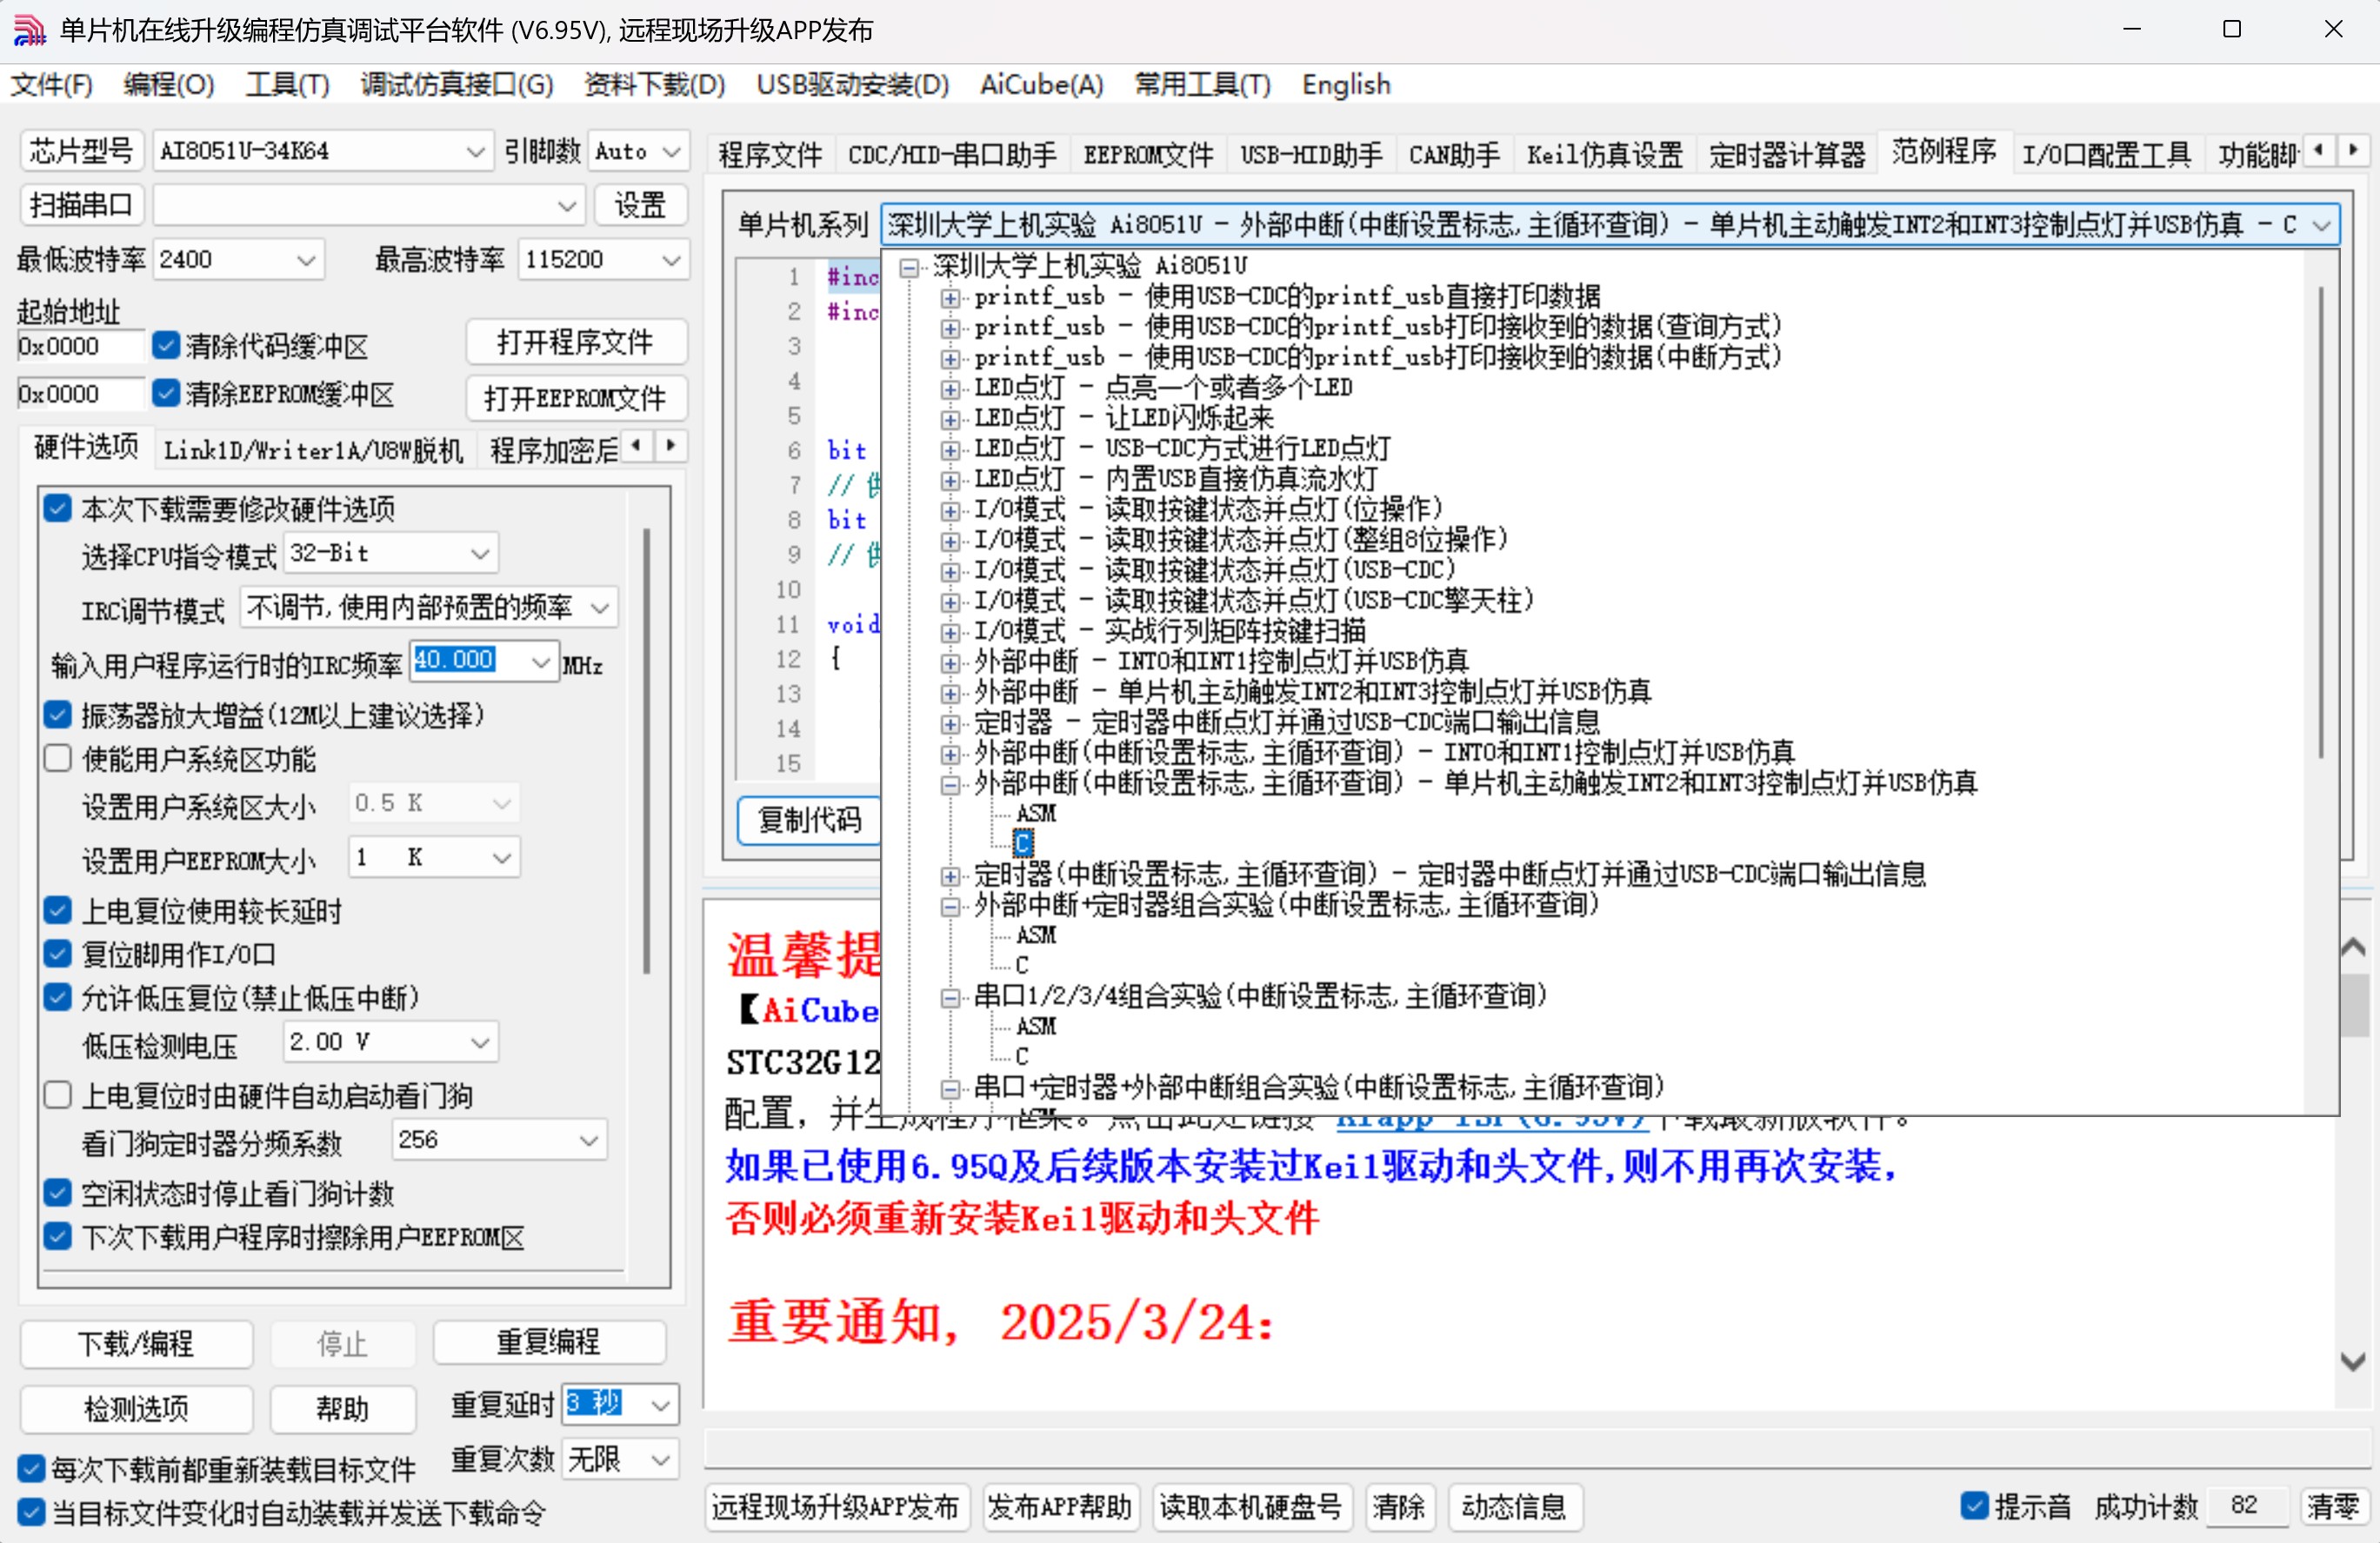2380x1543 pixels.
Task: Click the 检测选项 button
Action: point(136,1408)
